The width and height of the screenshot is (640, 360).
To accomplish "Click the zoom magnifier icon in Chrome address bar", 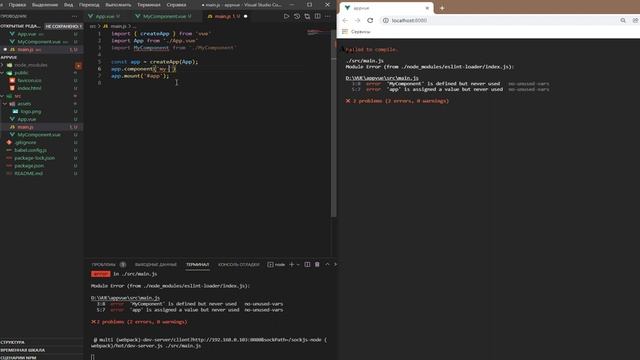I will (623, 20).
